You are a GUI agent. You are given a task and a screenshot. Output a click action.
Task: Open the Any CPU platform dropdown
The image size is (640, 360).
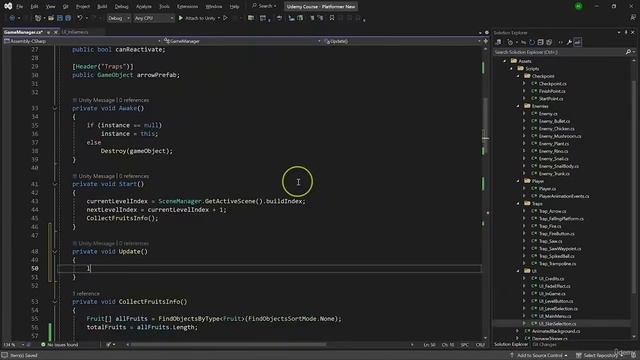tap(153, 18)
